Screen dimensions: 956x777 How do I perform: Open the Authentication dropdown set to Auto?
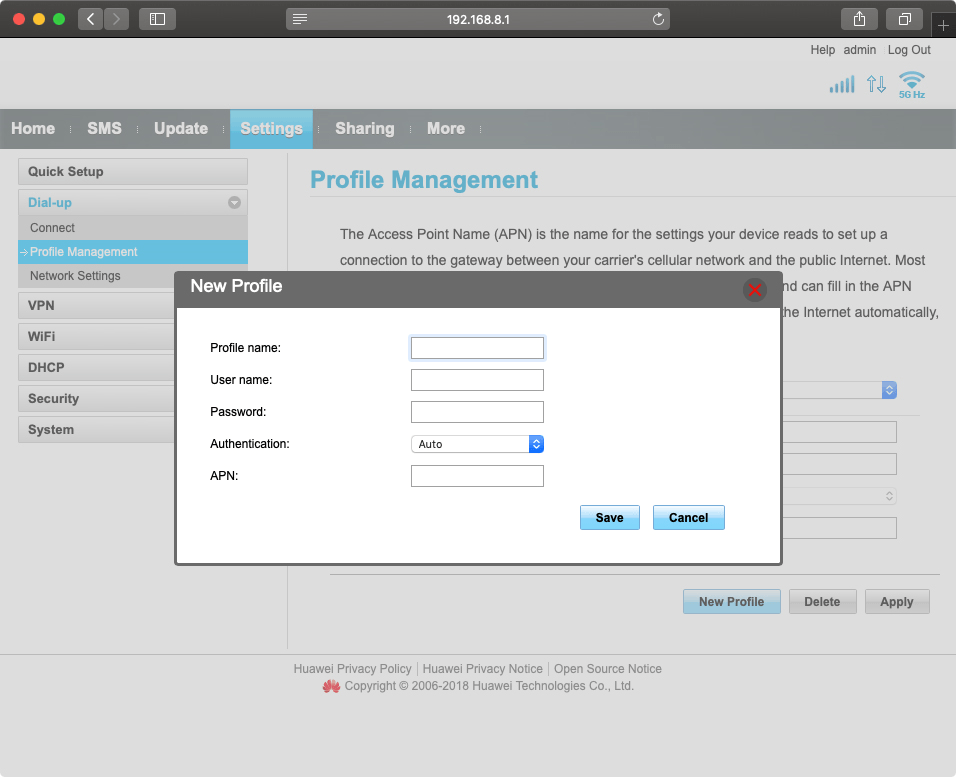tap(477, 444)
